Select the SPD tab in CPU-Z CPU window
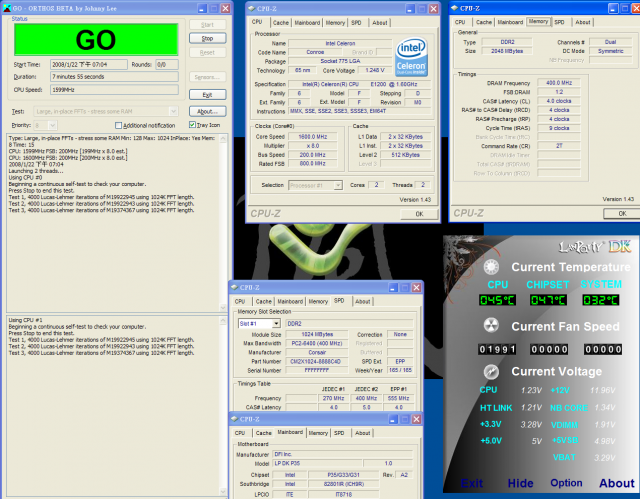The image size is (640, 499). (x=356, y=23)
